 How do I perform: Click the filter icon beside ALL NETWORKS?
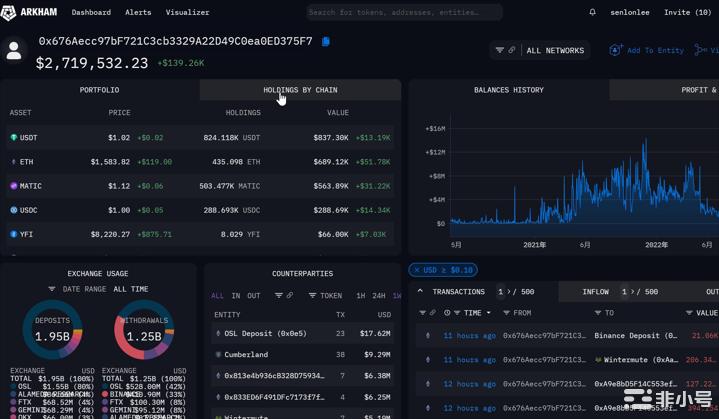tap(500, 50)
